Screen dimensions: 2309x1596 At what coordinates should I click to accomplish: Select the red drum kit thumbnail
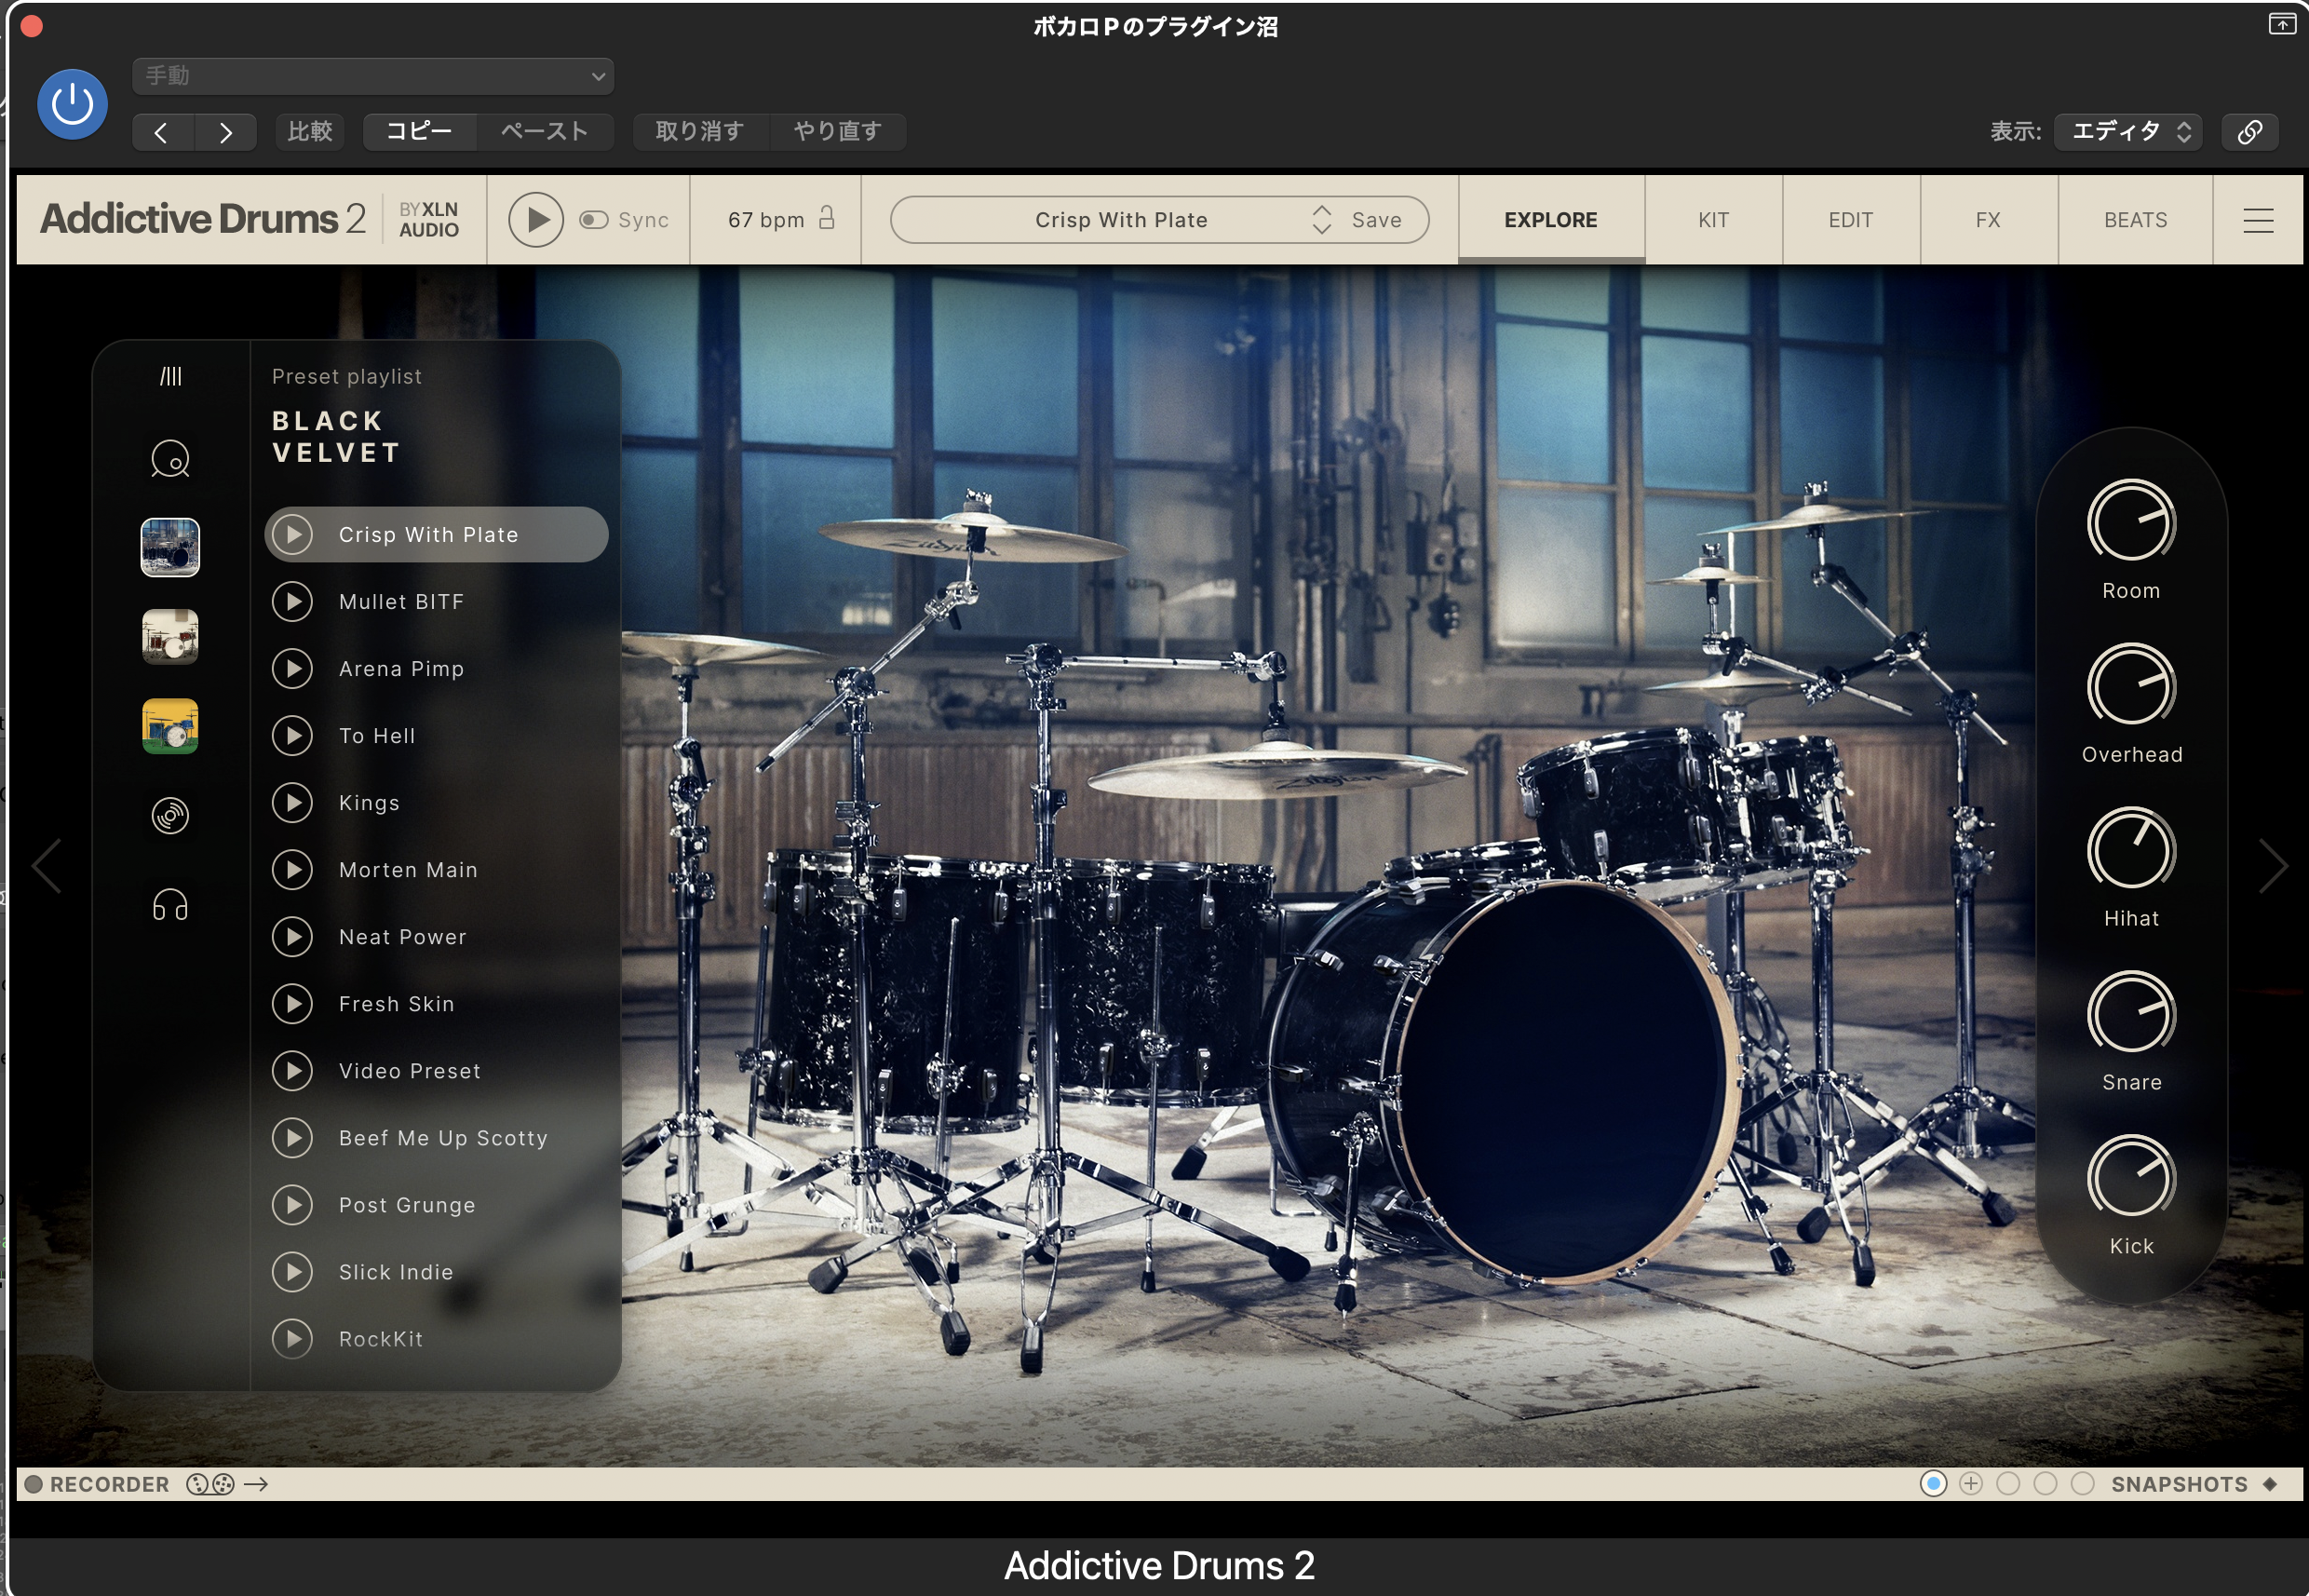[x=170, y=637]
